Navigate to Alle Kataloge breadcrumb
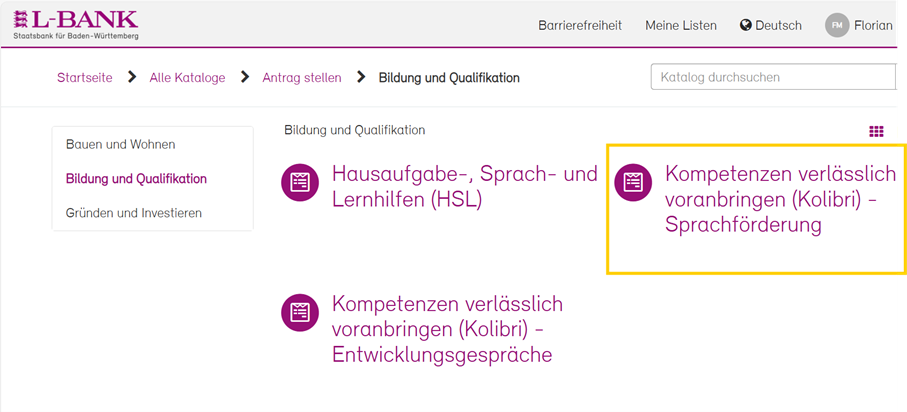This screenshot has height=412, width=907. (x=187, y=77)
